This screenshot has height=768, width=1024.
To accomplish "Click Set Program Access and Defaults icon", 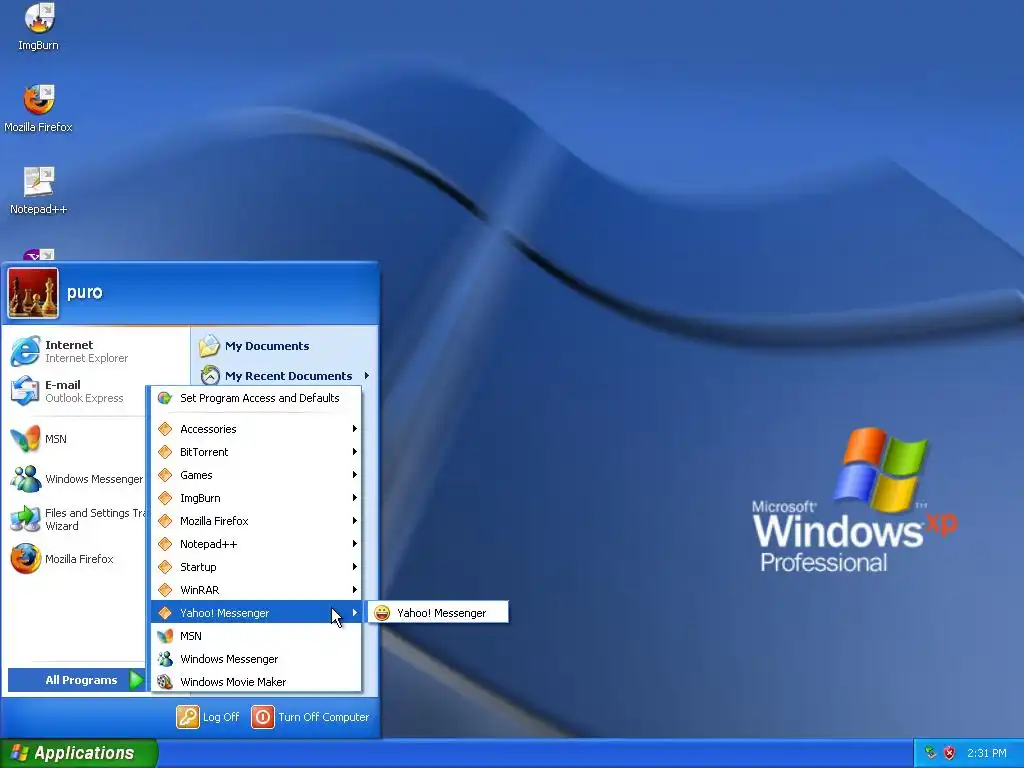I will (x=165, y=398).
